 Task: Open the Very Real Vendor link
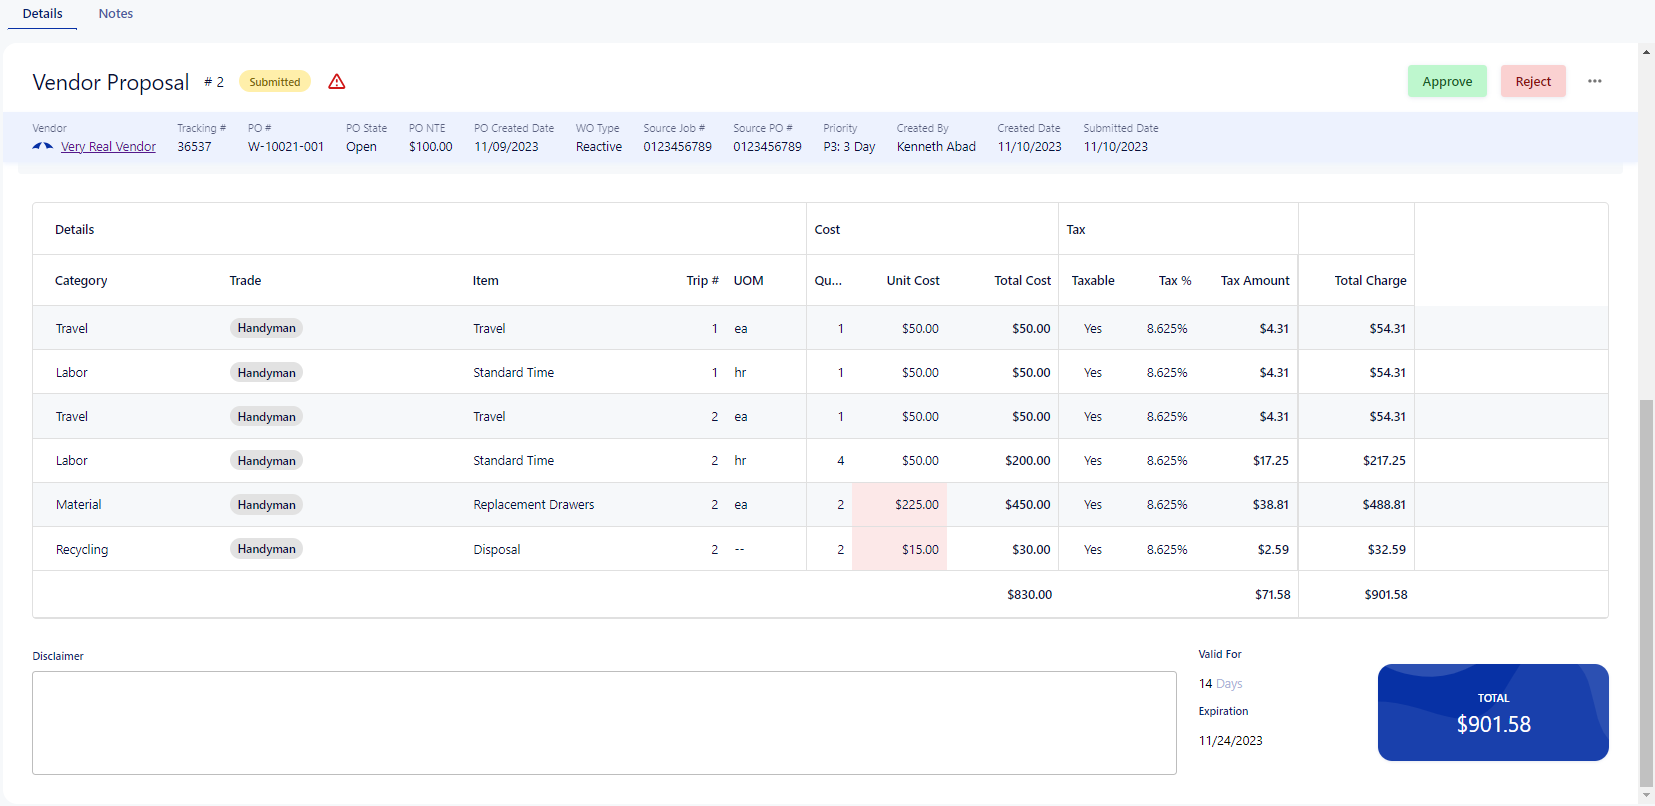108,146
